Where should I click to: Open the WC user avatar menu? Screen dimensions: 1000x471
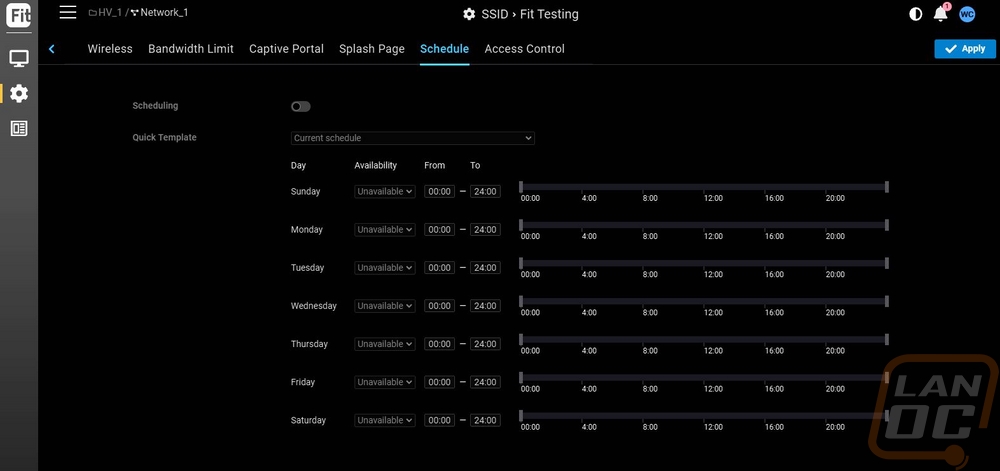pyautogui.click(x=967, y=14)
